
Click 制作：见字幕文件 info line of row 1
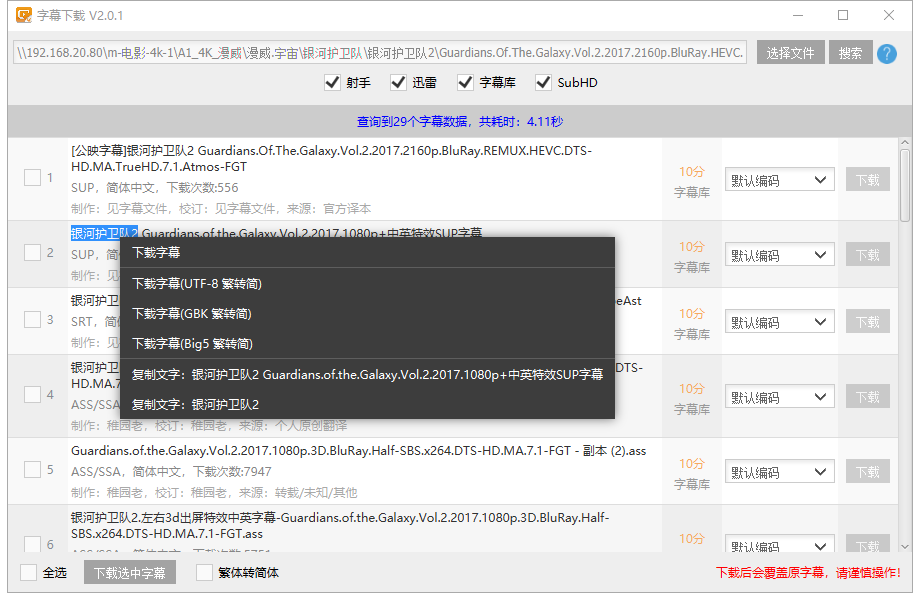pyautogui.click(x=221, y=209)
